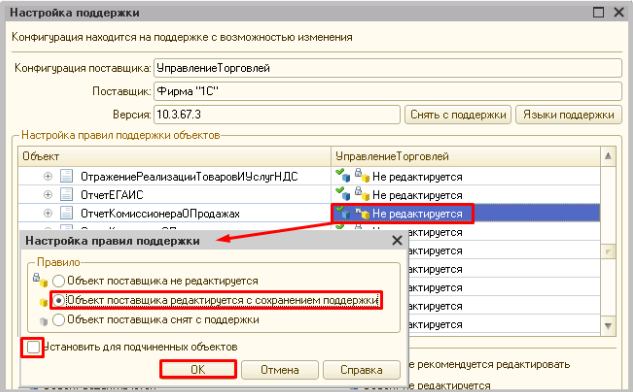Viewport: 633px width, 392px height.
Task: Click the УправлениеТорговлей column header
Action: tap(466, 157)
